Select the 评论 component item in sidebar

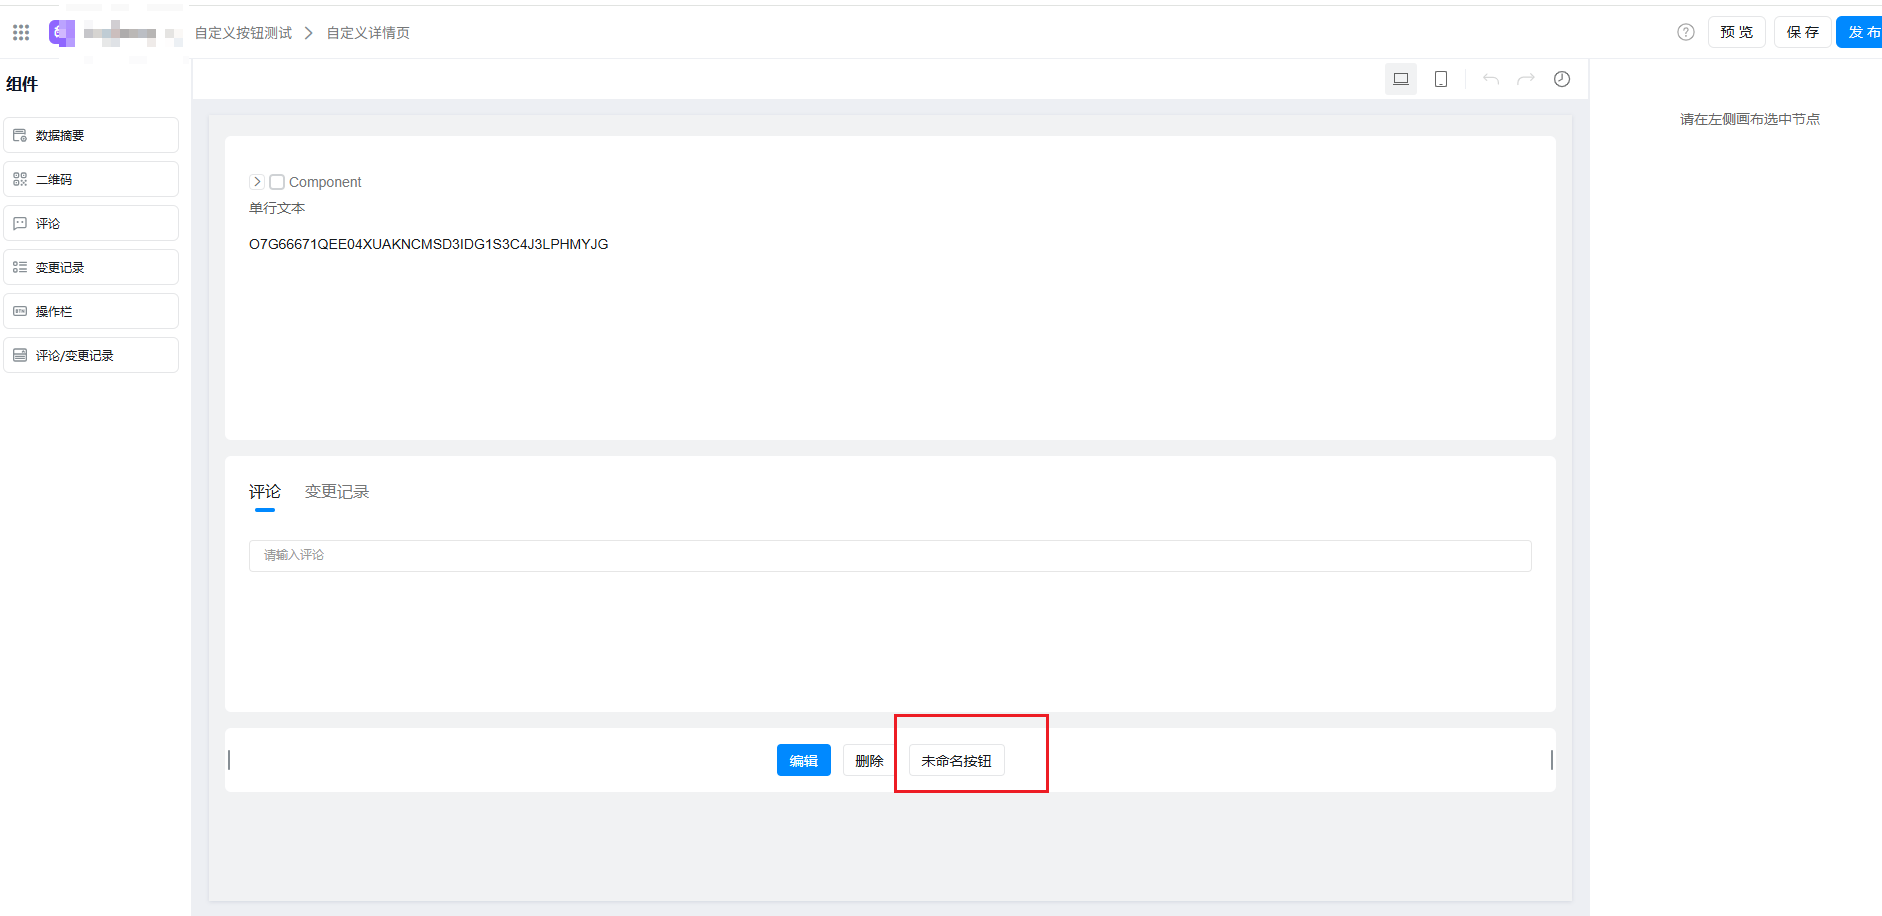point(91,223)
